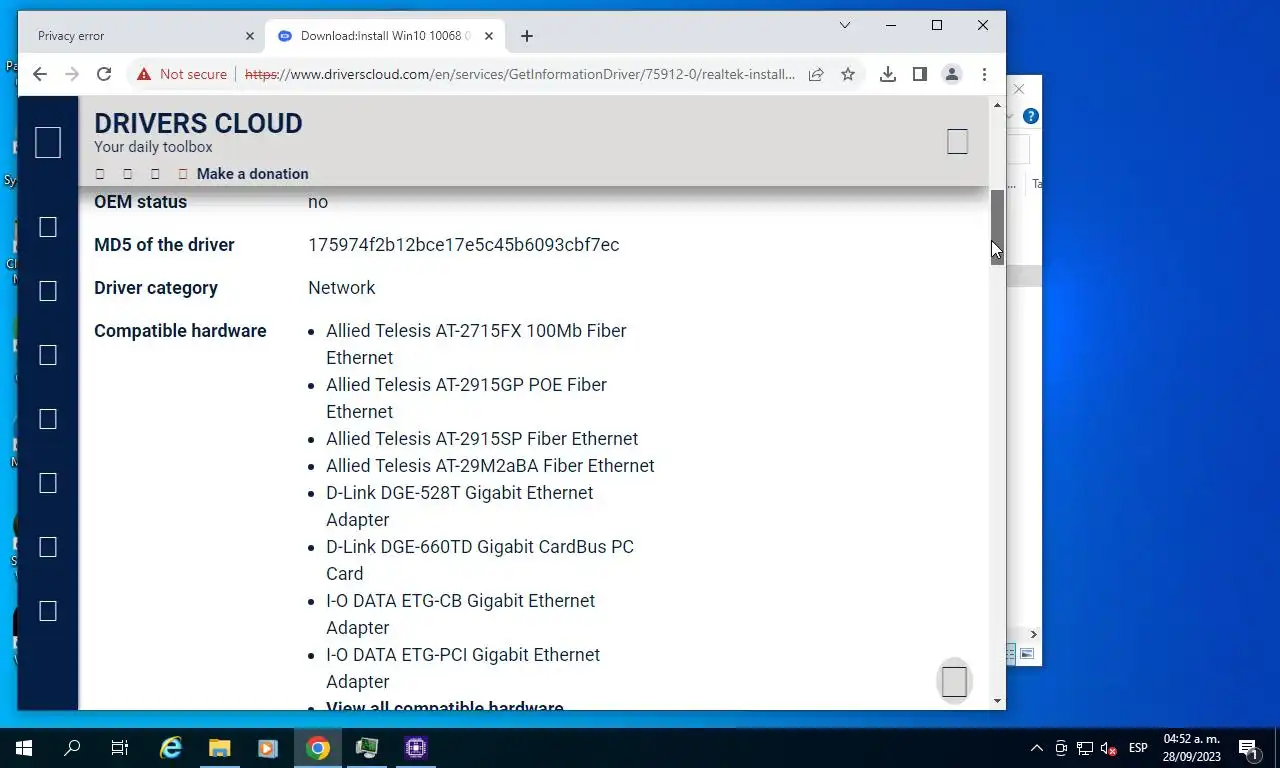The image size is (1280, 768).
Task: Focus the driverscloud.com address bar
Action: (520, 74)
